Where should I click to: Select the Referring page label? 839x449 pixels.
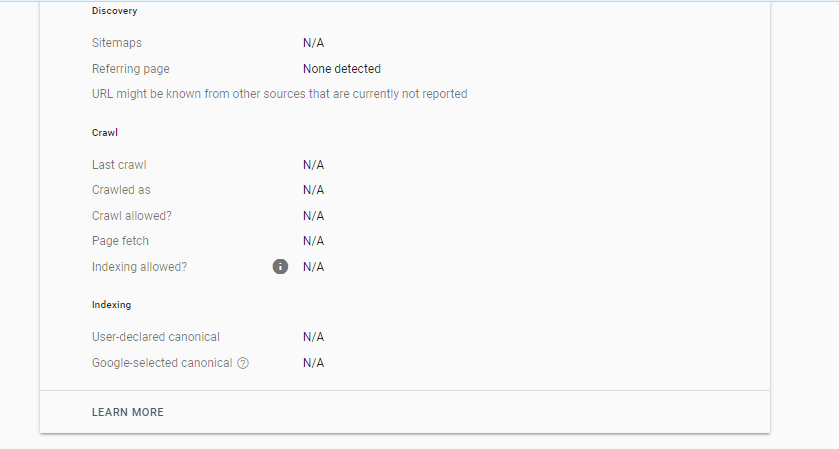pos(131,69)
